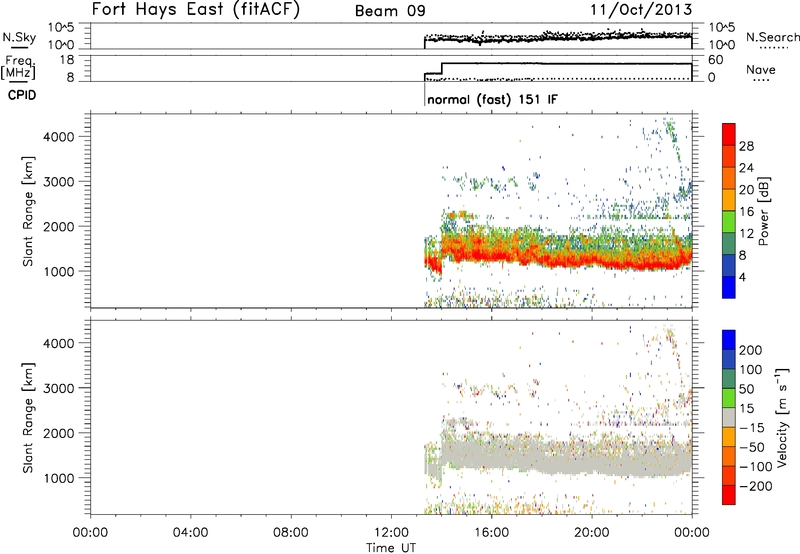Click the '18' frequency axis value

point(67,60)
